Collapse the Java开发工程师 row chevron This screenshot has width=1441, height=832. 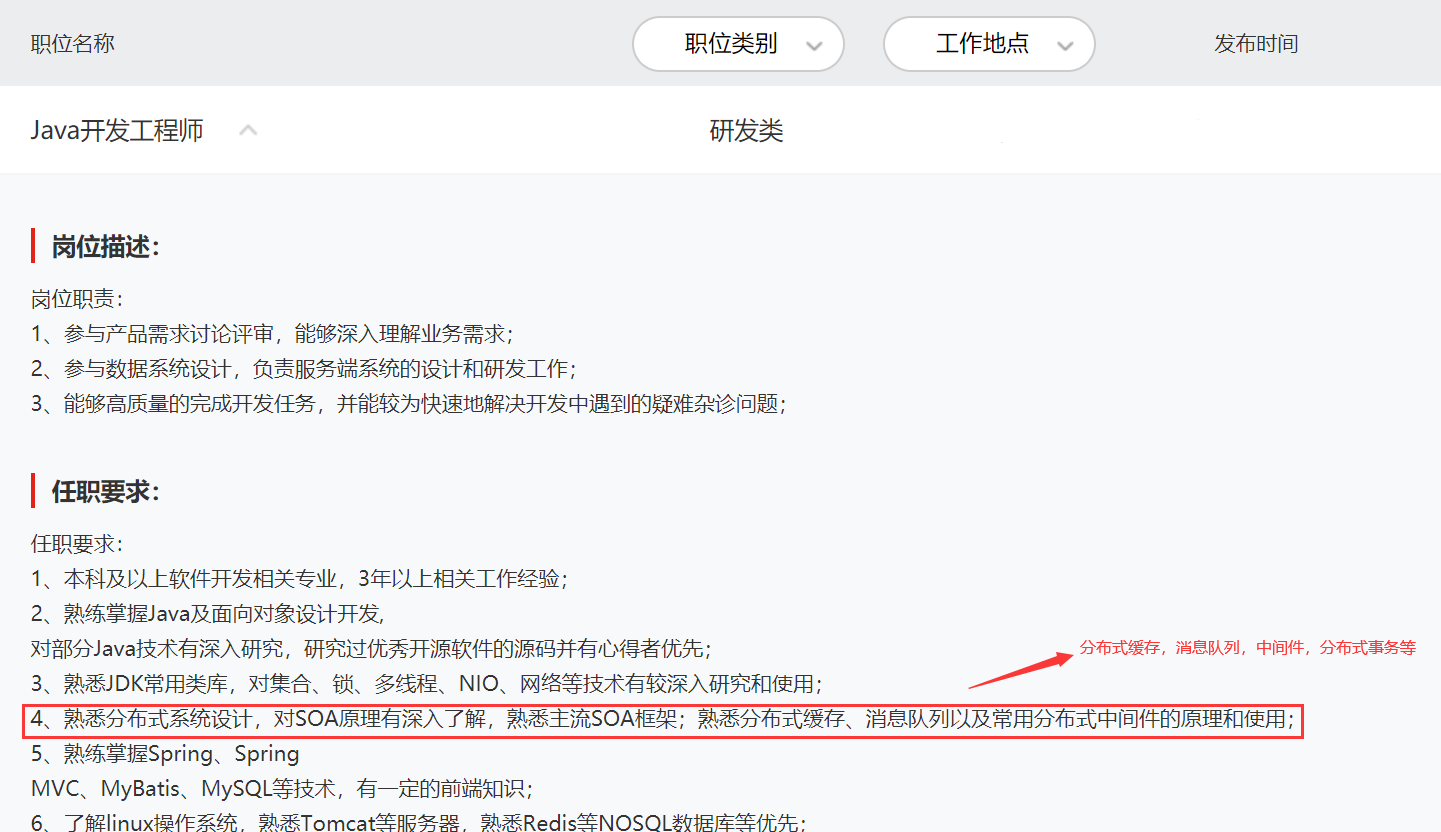click(x=249, y=130)
